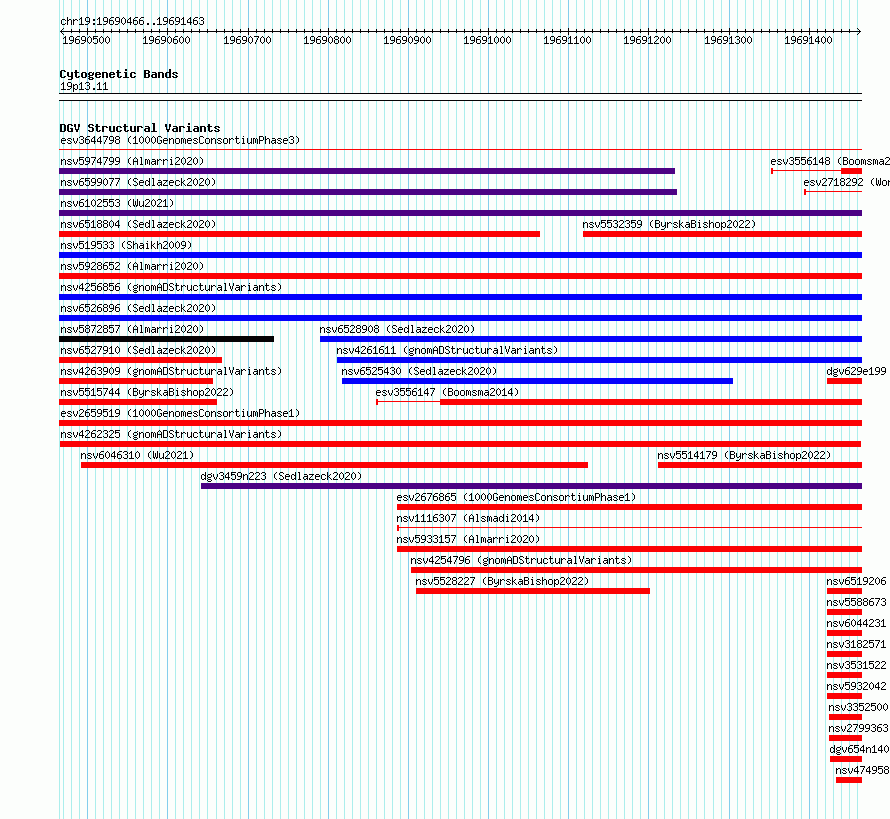Click the chr19:19690466..19691463 region label

(132, 21)
